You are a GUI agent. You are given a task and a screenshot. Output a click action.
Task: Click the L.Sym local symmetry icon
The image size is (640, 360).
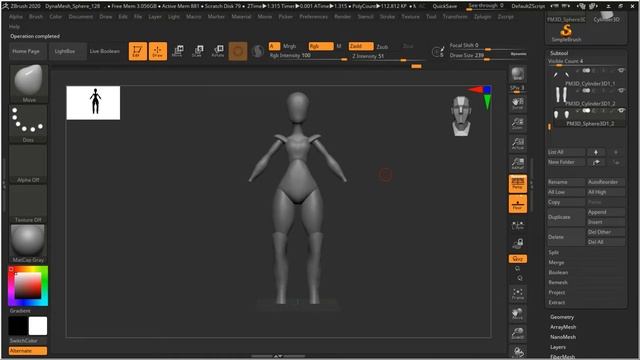[518, 226]
